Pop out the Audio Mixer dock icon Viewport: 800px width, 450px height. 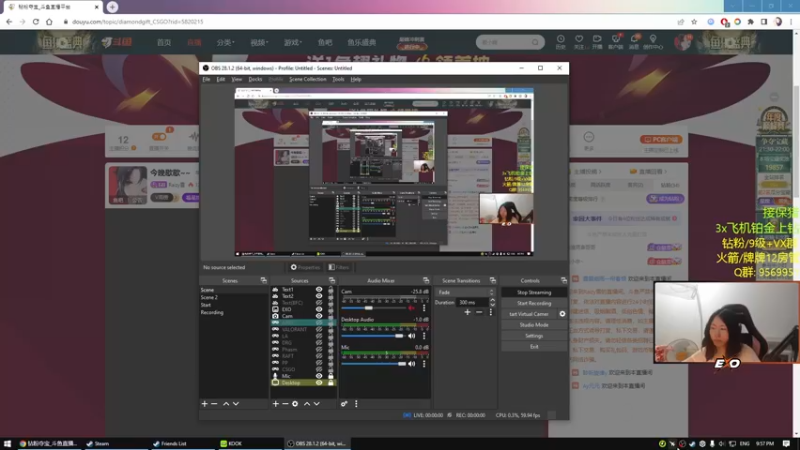[426, 280]
